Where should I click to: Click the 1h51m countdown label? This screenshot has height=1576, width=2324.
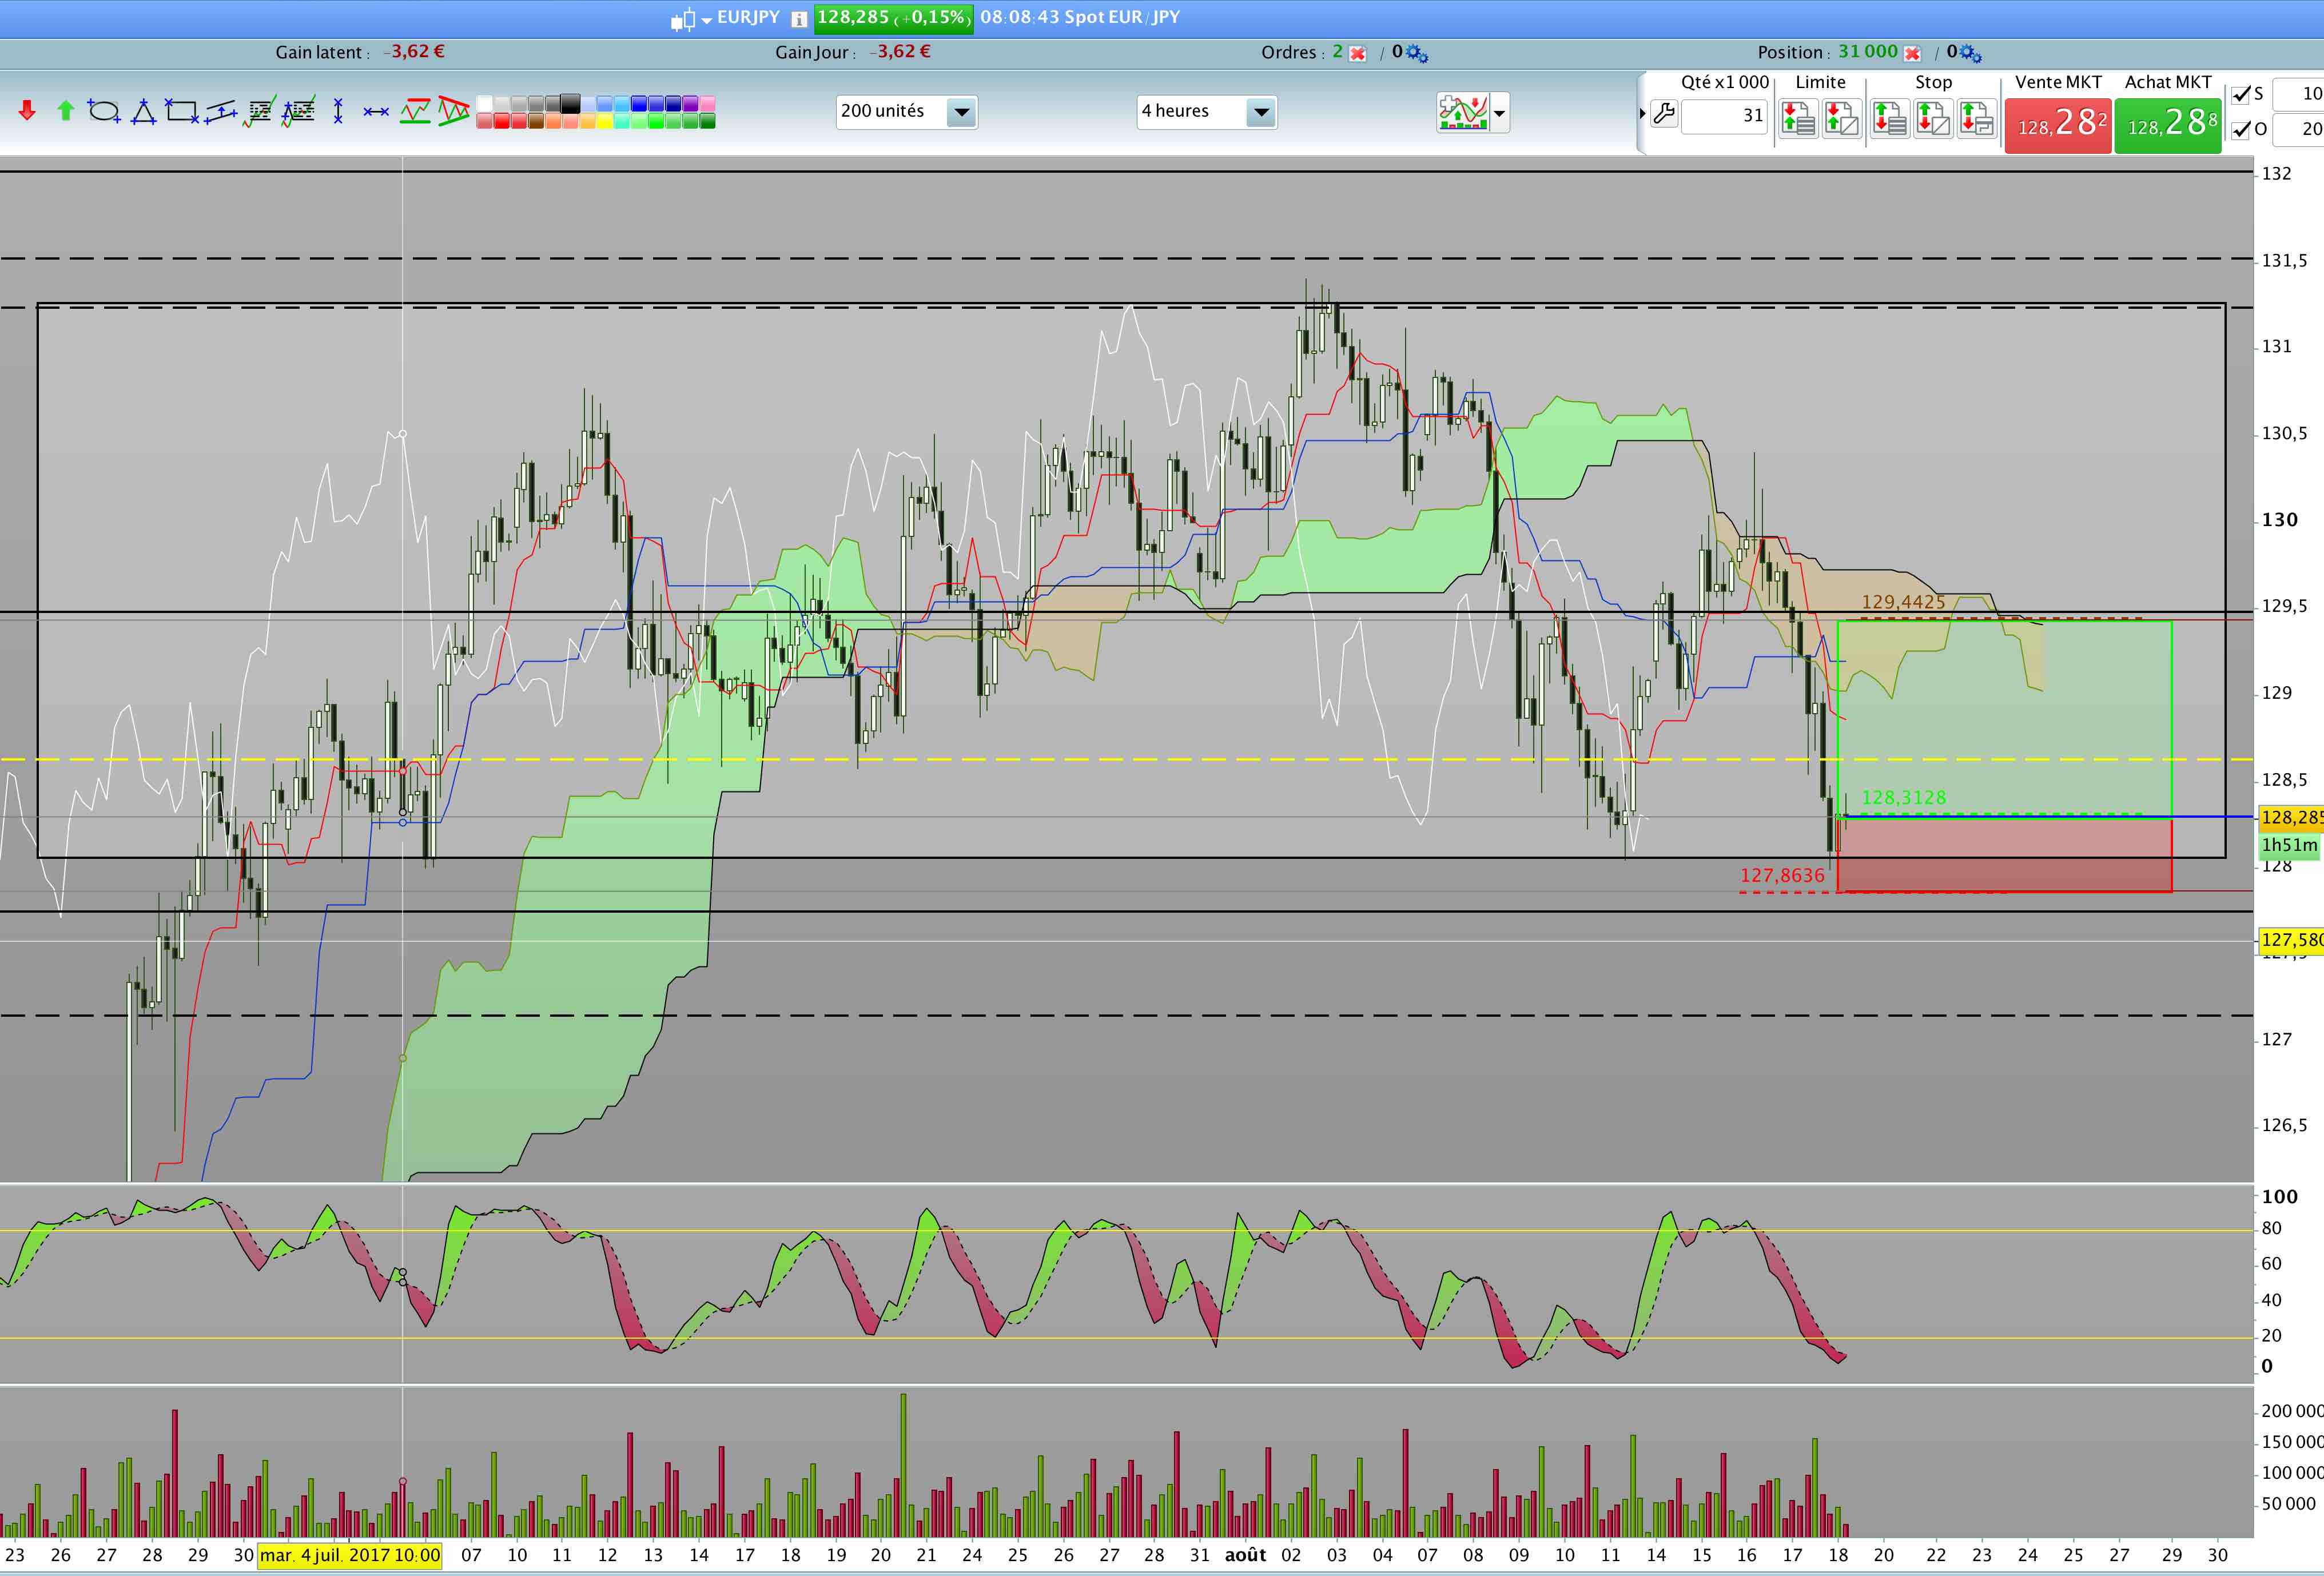pyautogui.click(x=2289, y=846)
